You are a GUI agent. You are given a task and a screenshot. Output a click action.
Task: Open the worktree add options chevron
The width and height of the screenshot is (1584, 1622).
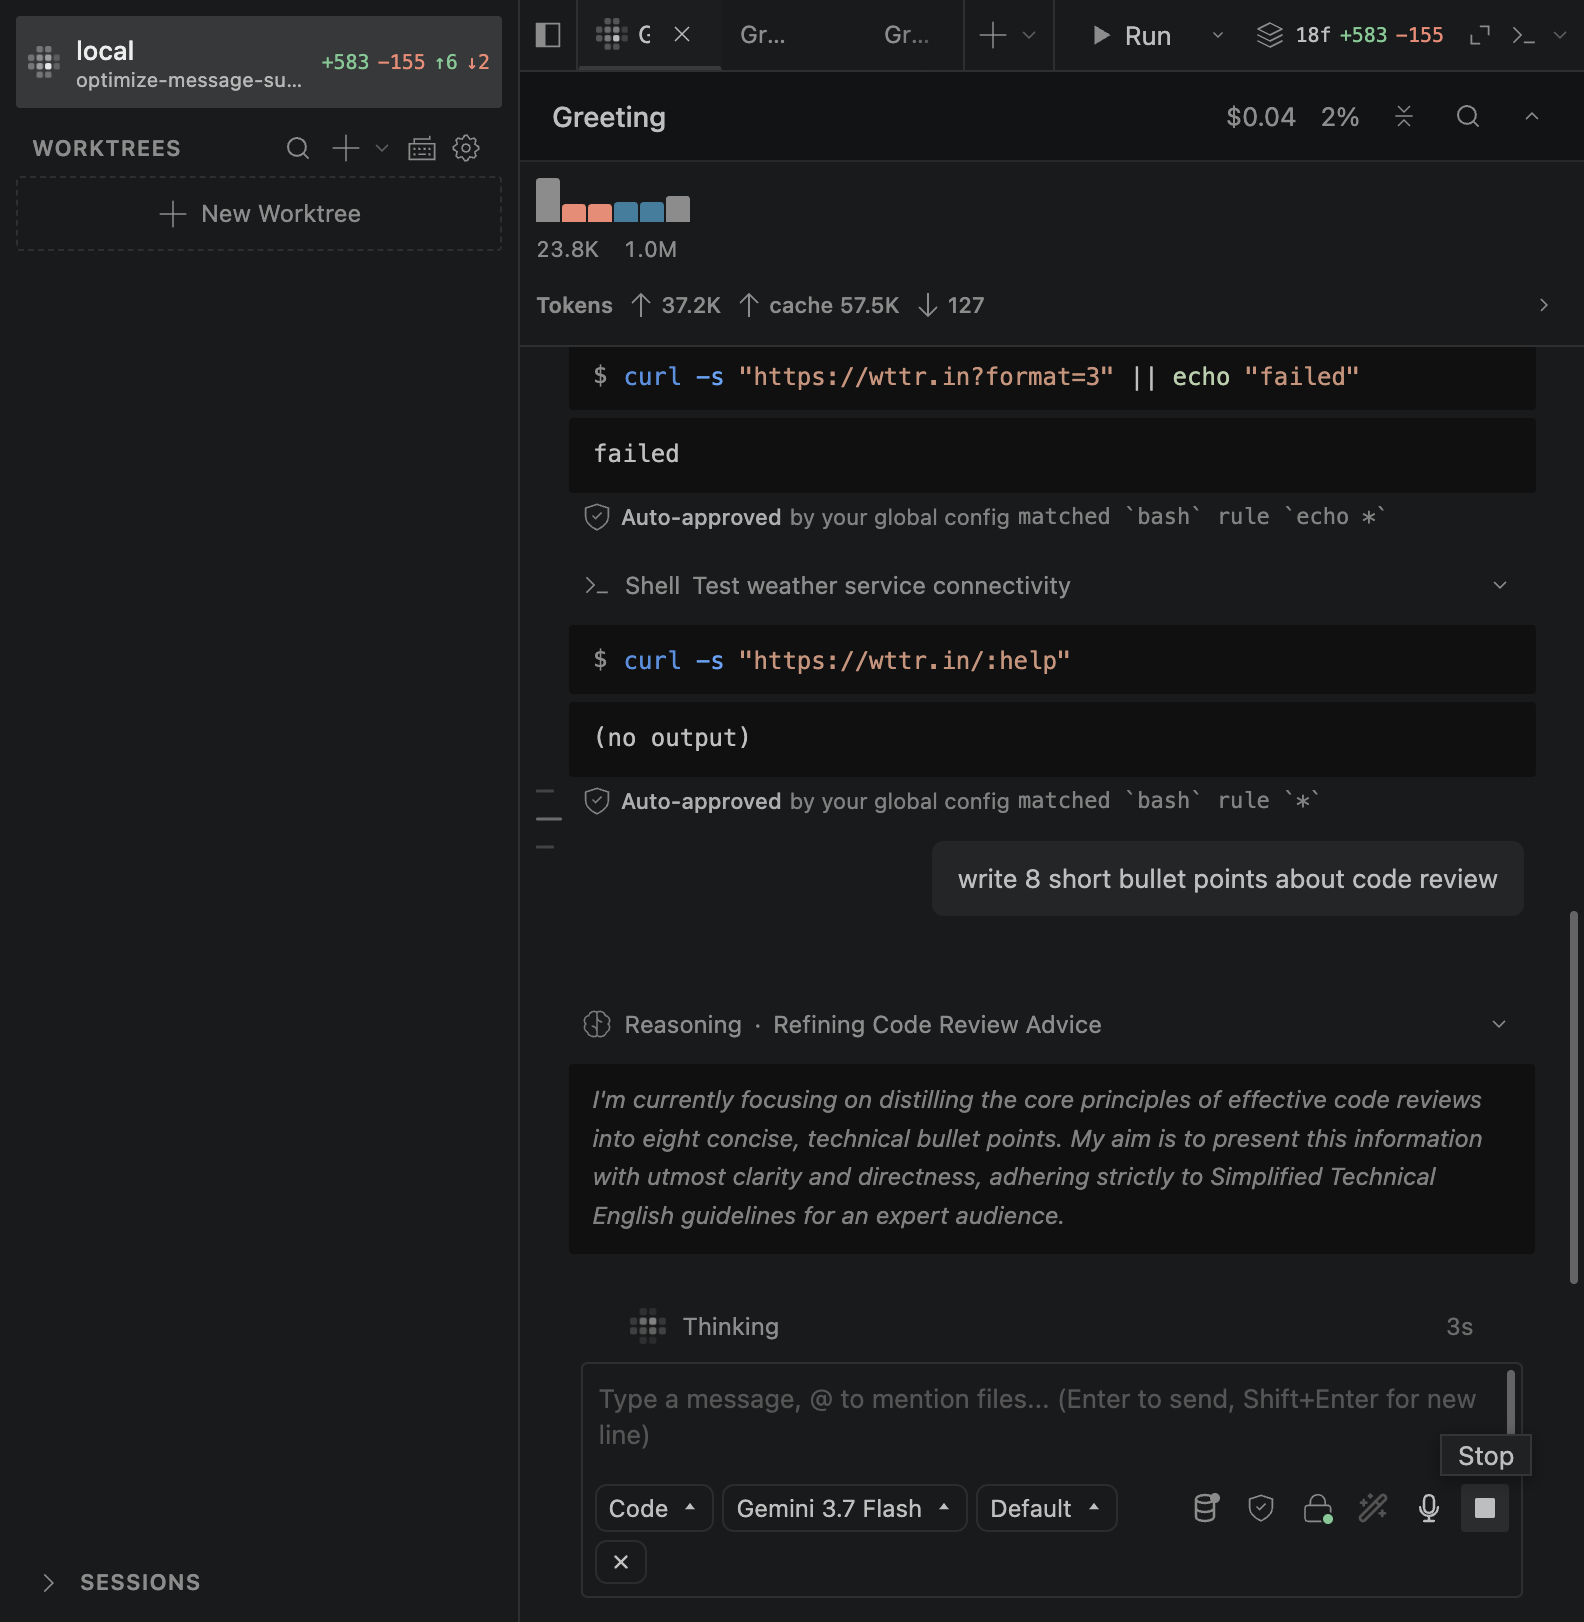[382, 148]
